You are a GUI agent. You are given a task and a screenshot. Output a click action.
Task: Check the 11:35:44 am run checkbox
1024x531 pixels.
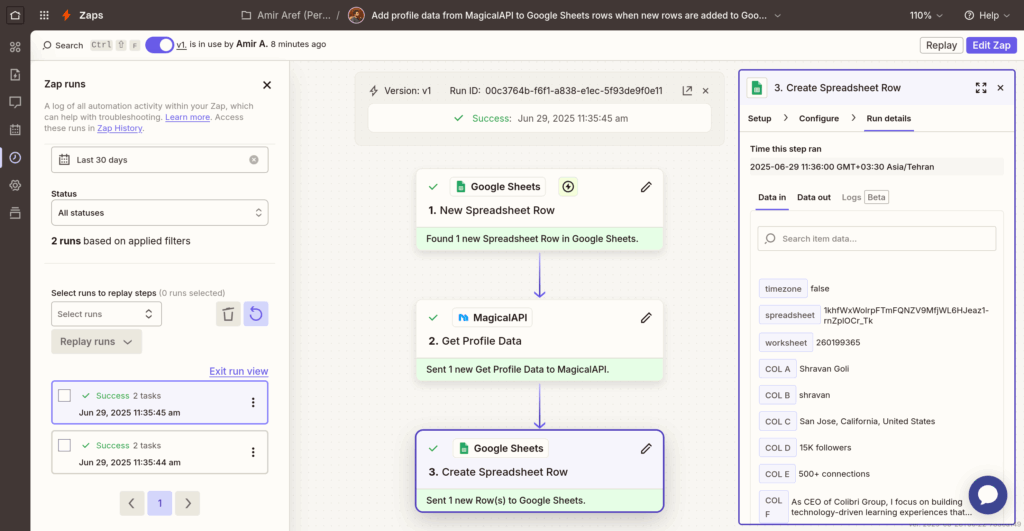[x=65, y=445]
